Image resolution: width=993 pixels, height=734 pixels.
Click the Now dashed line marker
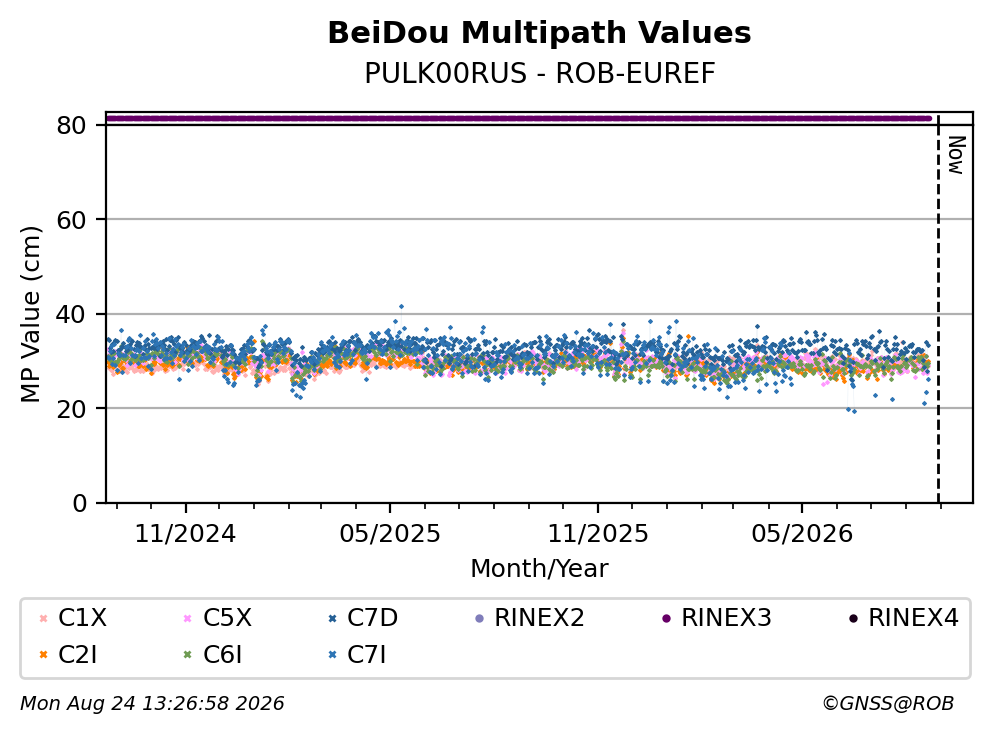click(938, 309)
